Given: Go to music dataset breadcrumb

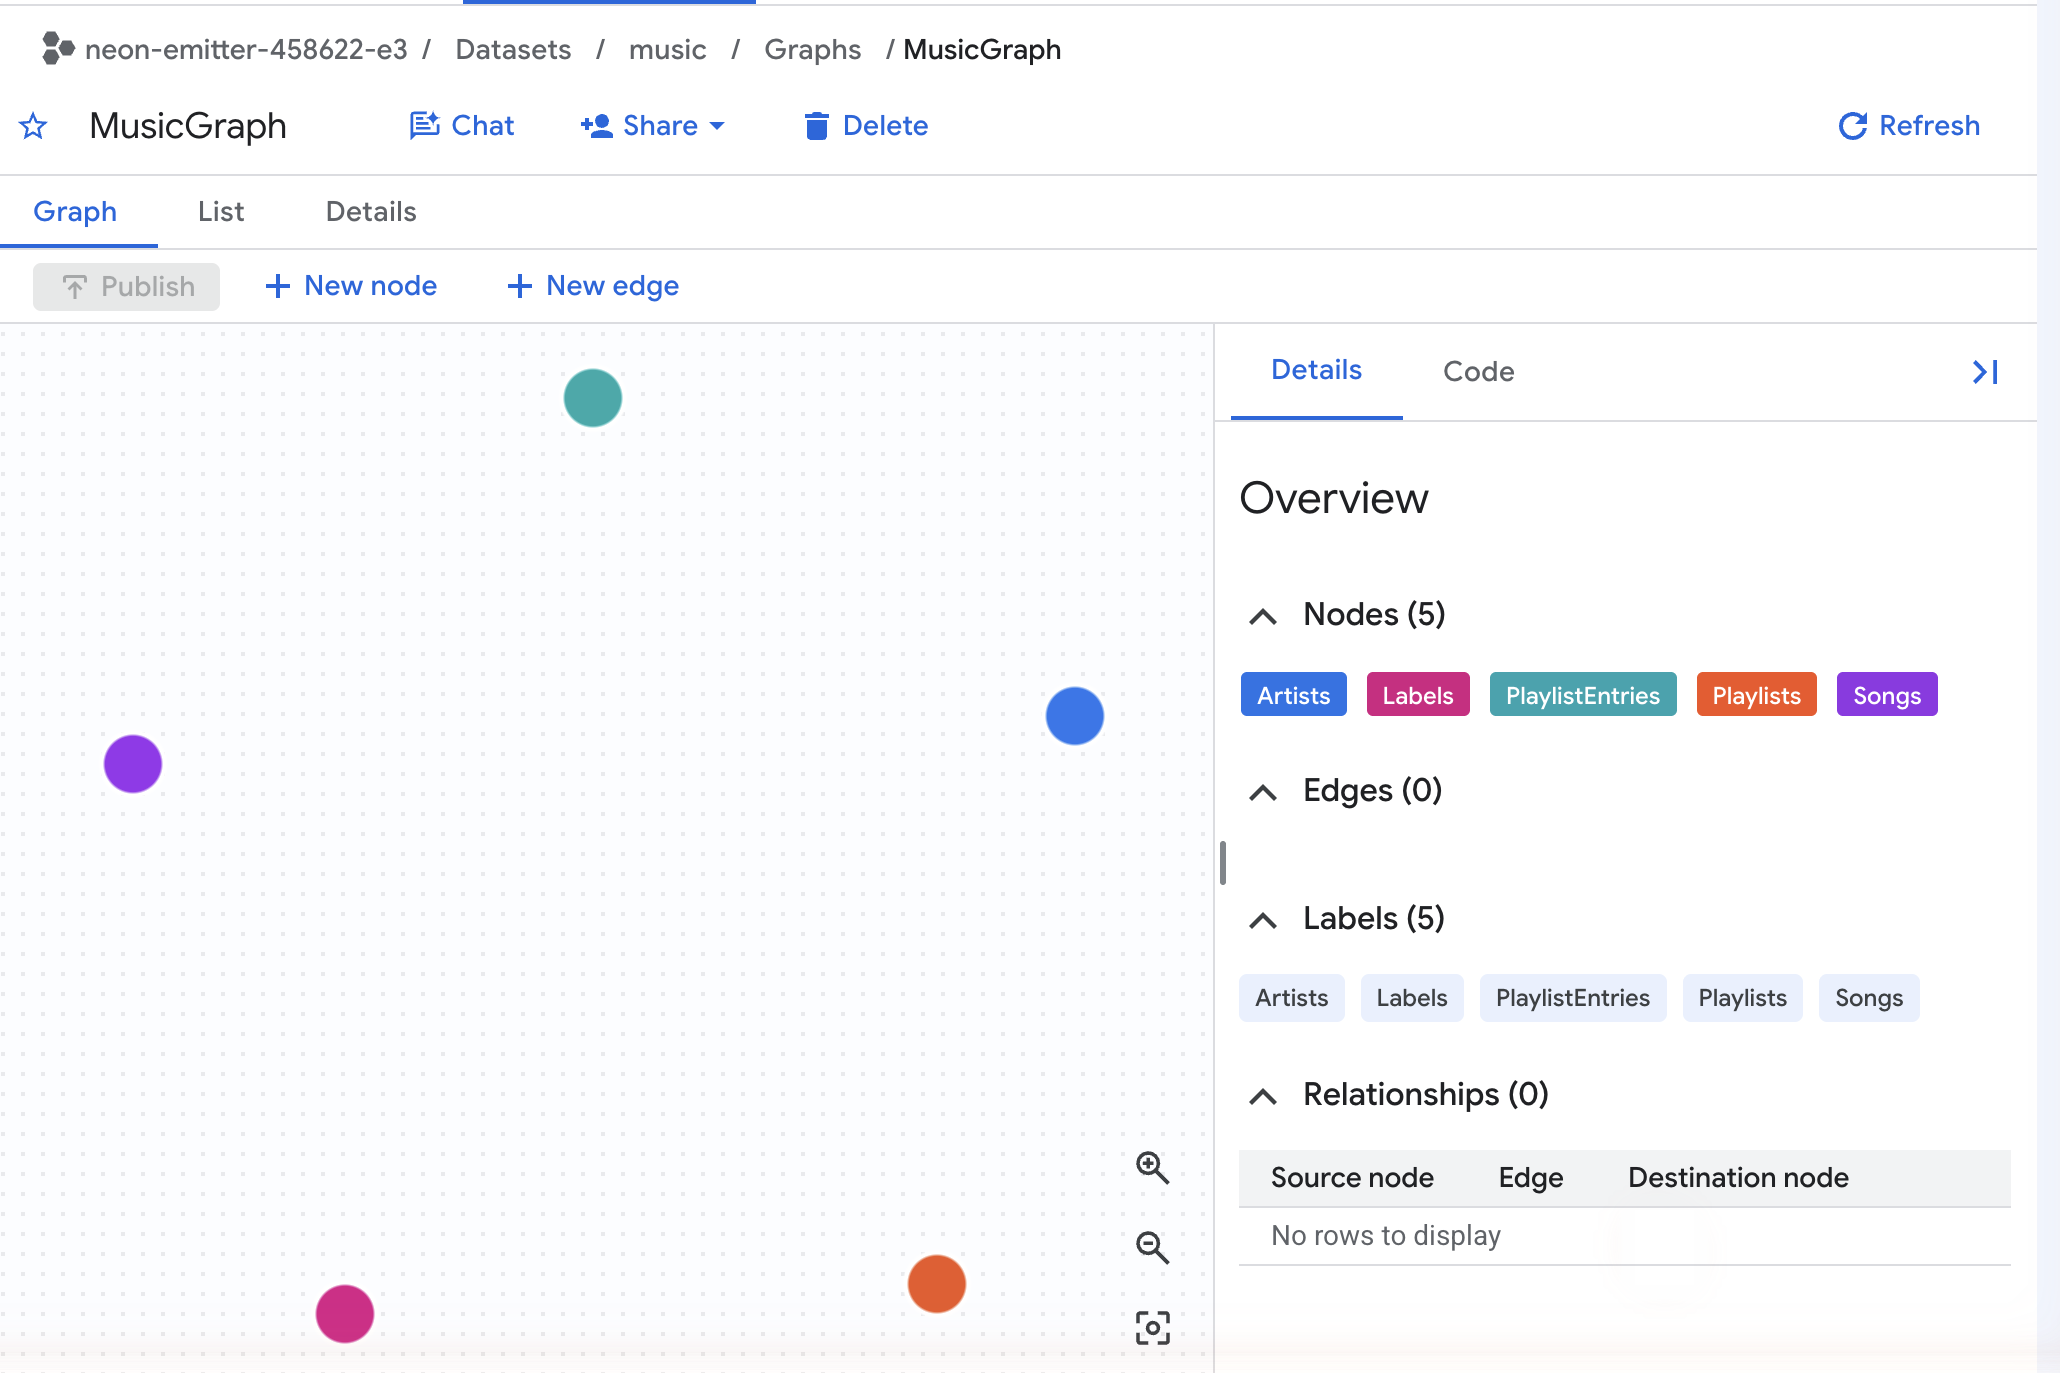Looking at the screenshot, I should point(667,49).
